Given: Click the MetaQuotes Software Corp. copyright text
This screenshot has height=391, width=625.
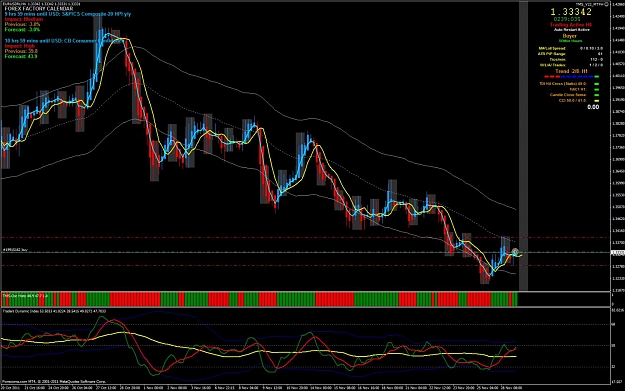Looking at the screenshot, I should (54, 381).
